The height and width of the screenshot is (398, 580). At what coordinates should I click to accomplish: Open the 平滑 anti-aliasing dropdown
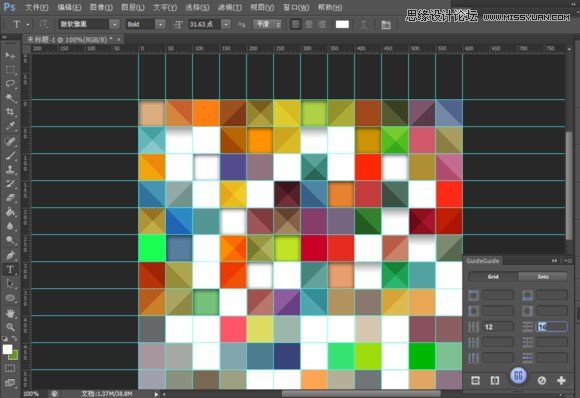point(267,24)
